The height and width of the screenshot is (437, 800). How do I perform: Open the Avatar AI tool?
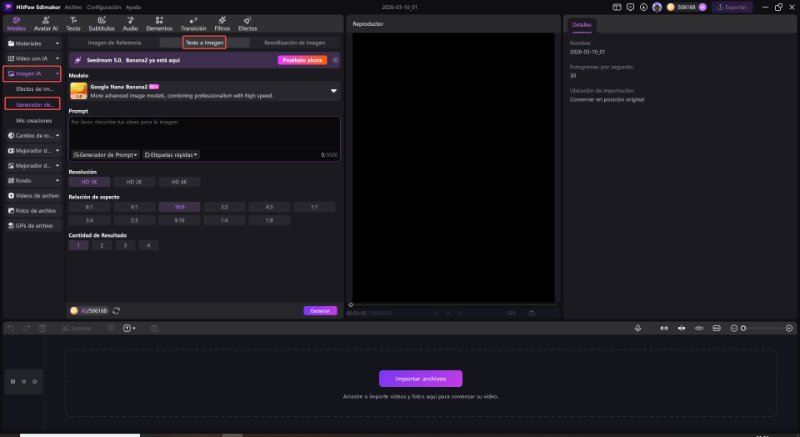tap(46, 24)
